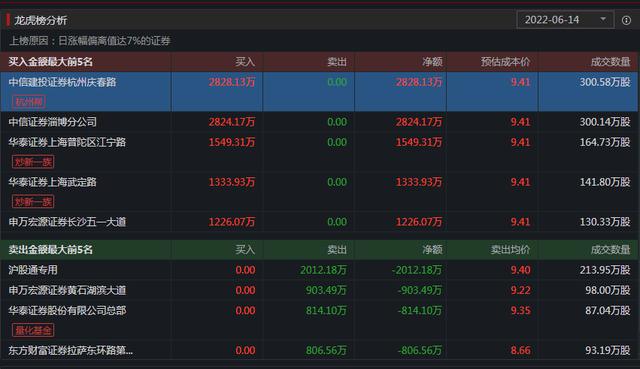Screen dimensions: 640x369
Task: Select 申万宏源证券长沙五一大道 row
Action: tap(319, 222)
